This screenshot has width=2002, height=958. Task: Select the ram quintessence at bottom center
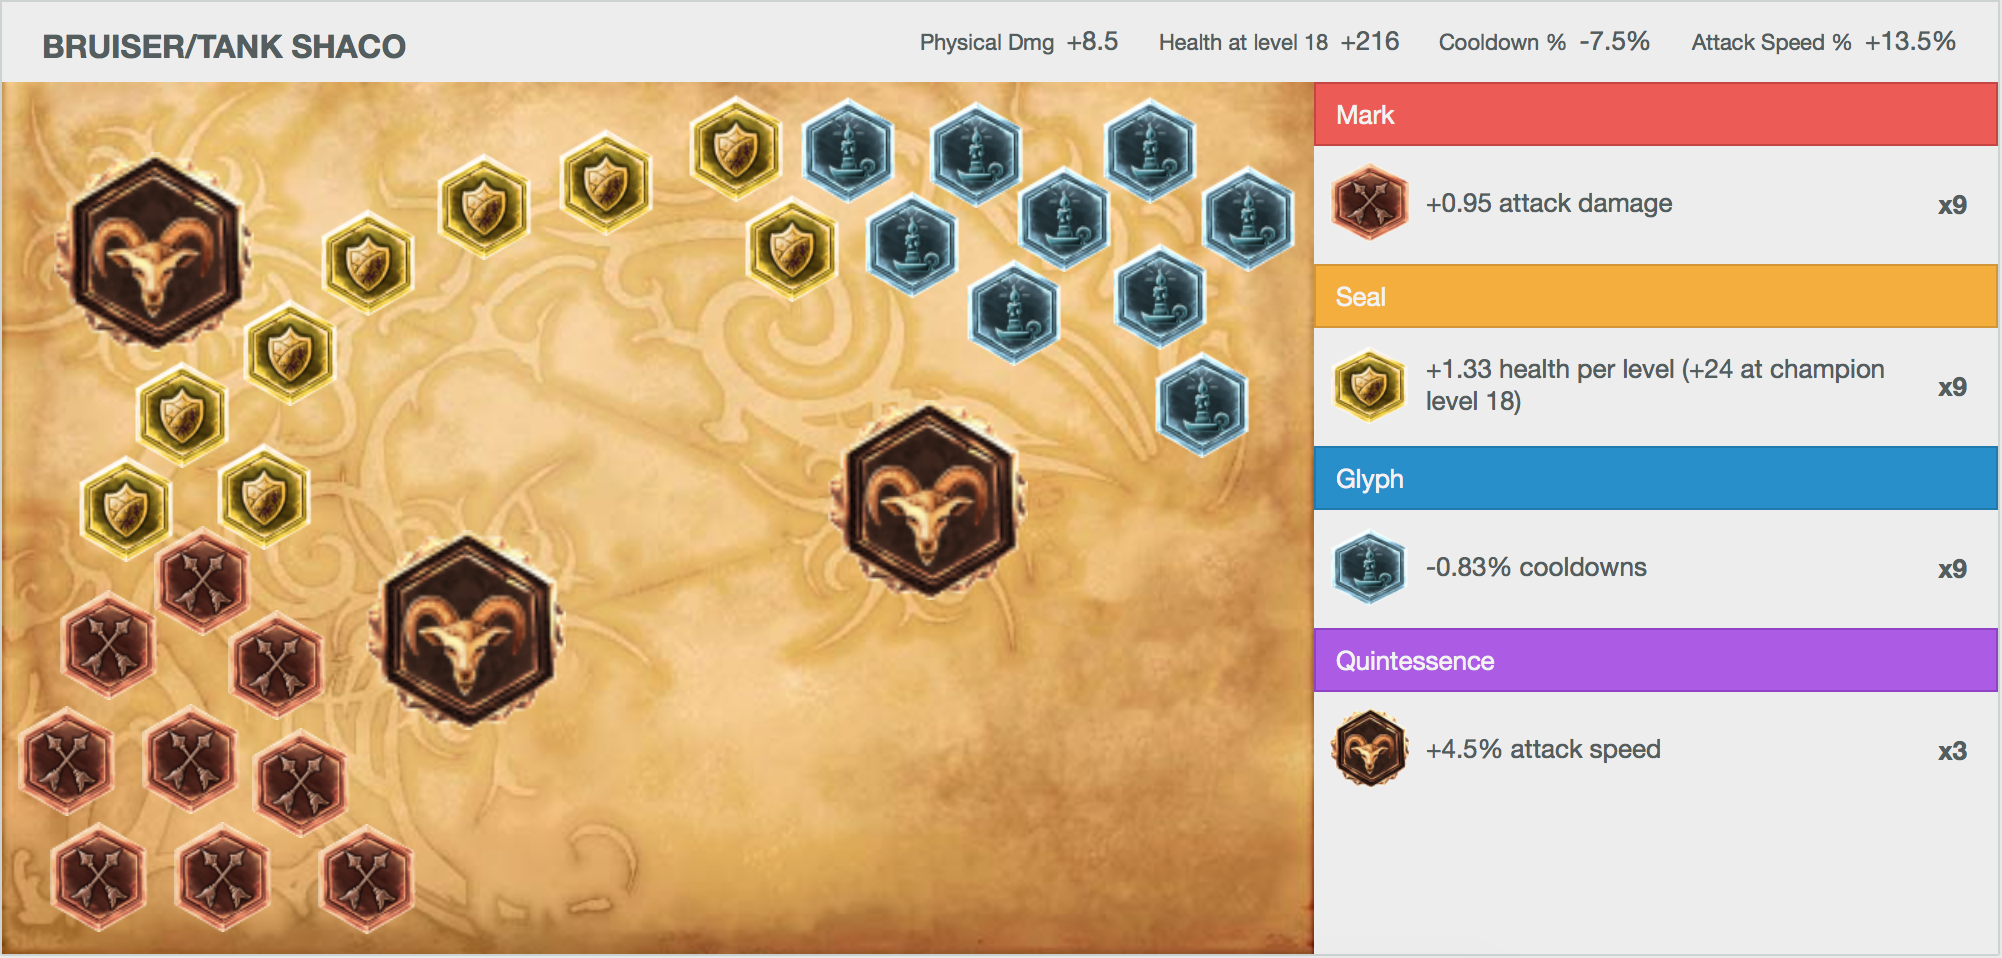point(466,631)
